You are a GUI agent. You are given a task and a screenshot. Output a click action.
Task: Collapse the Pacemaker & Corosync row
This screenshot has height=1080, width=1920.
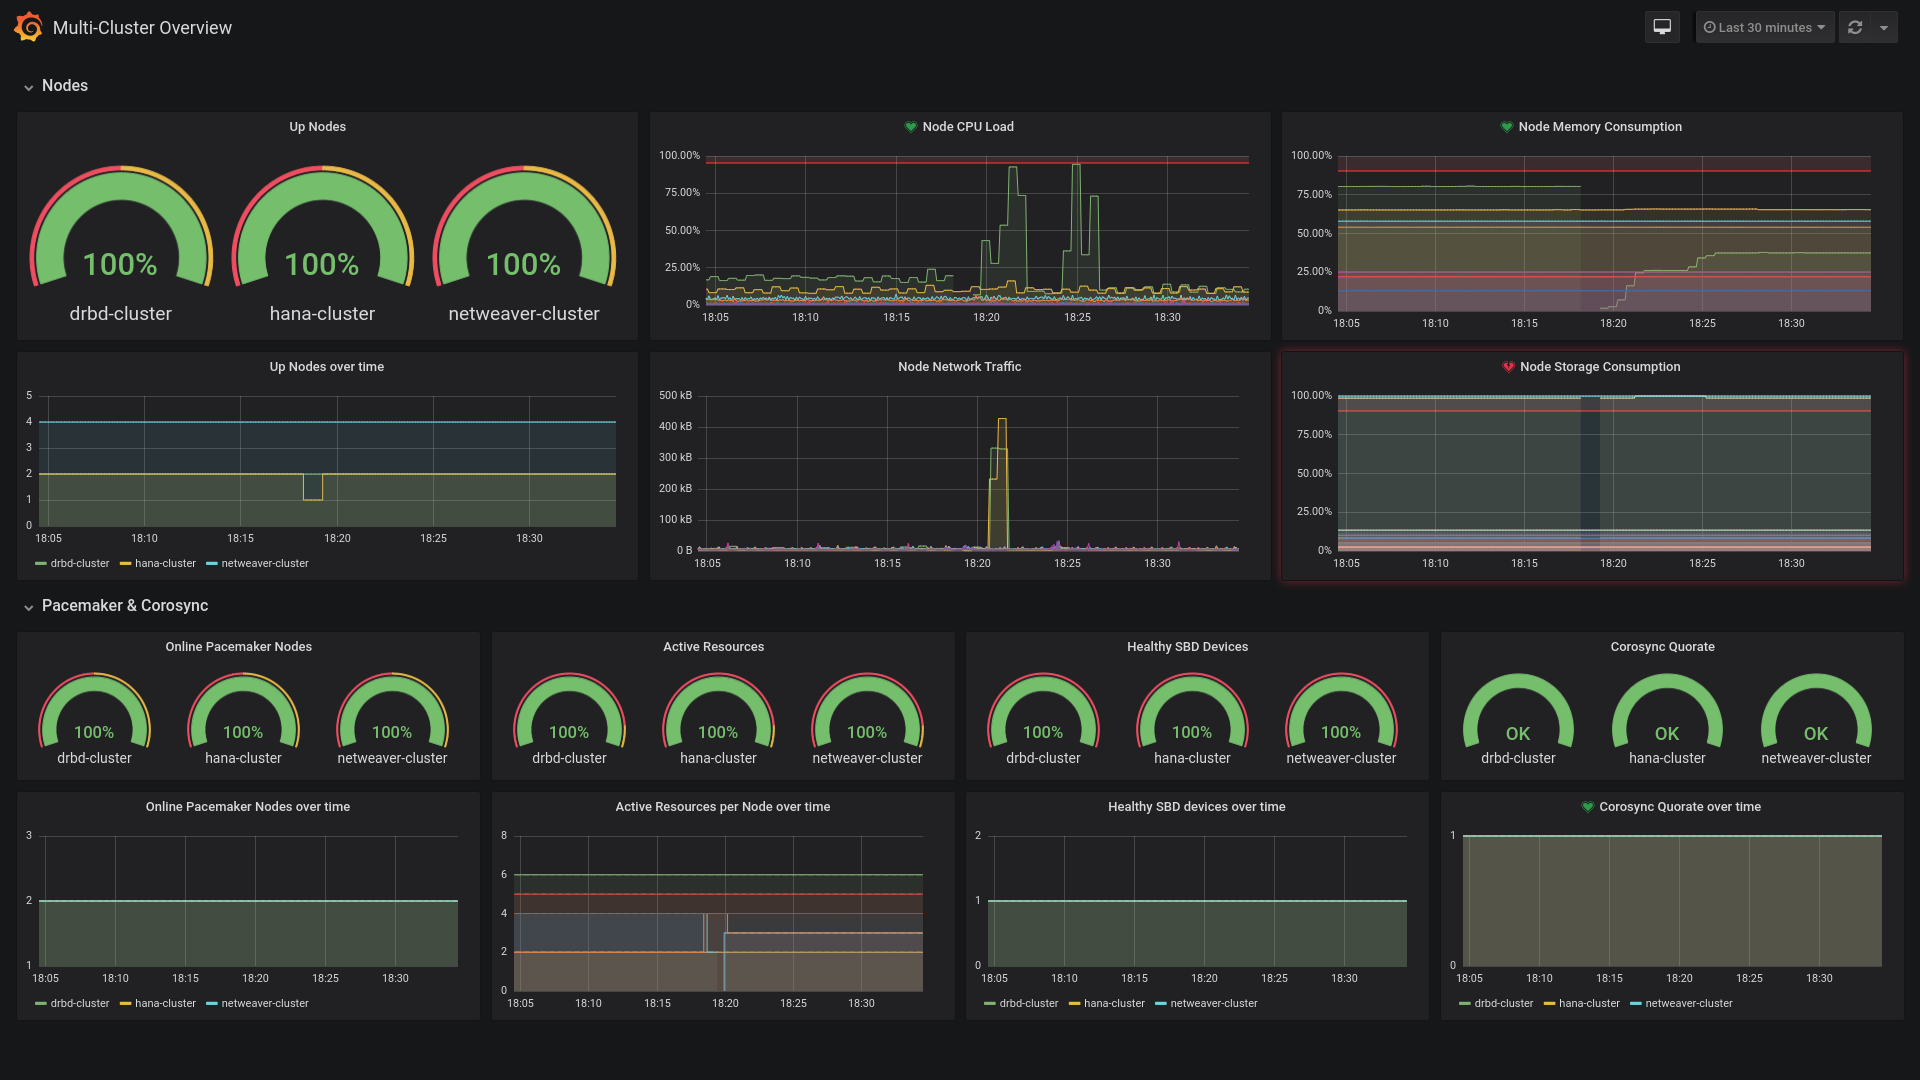click(x=29, y=607)
